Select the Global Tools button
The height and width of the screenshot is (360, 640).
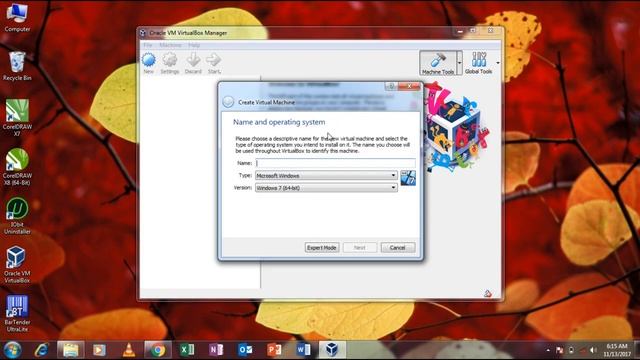click(x=478, y=63)
